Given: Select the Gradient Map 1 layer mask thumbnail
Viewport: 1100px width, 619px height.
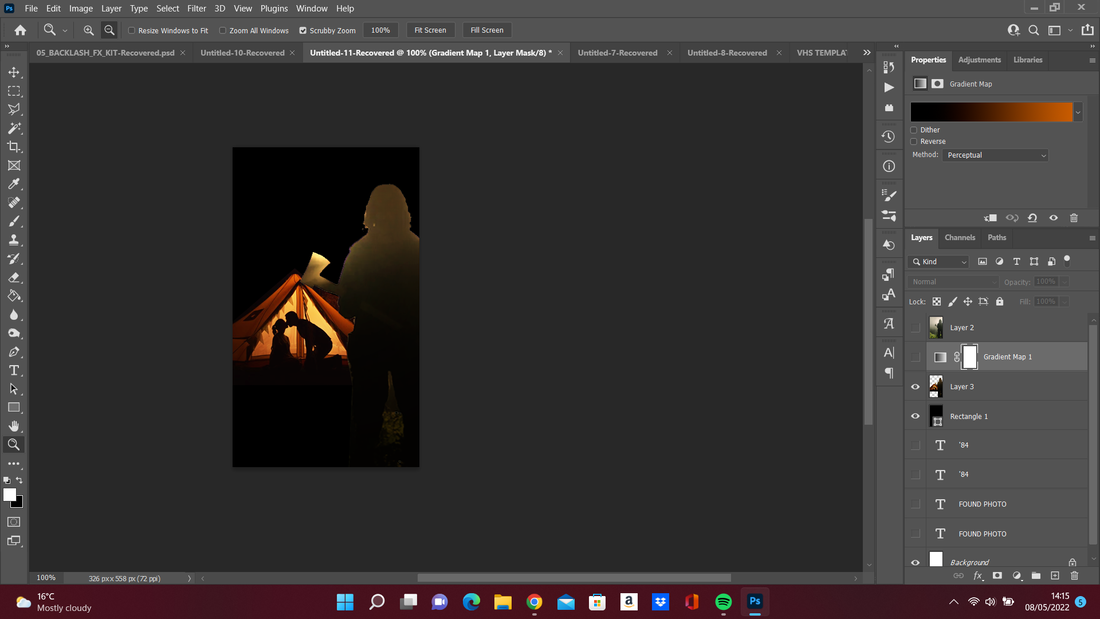Looking at the screenshot, I should pos(970,357).
